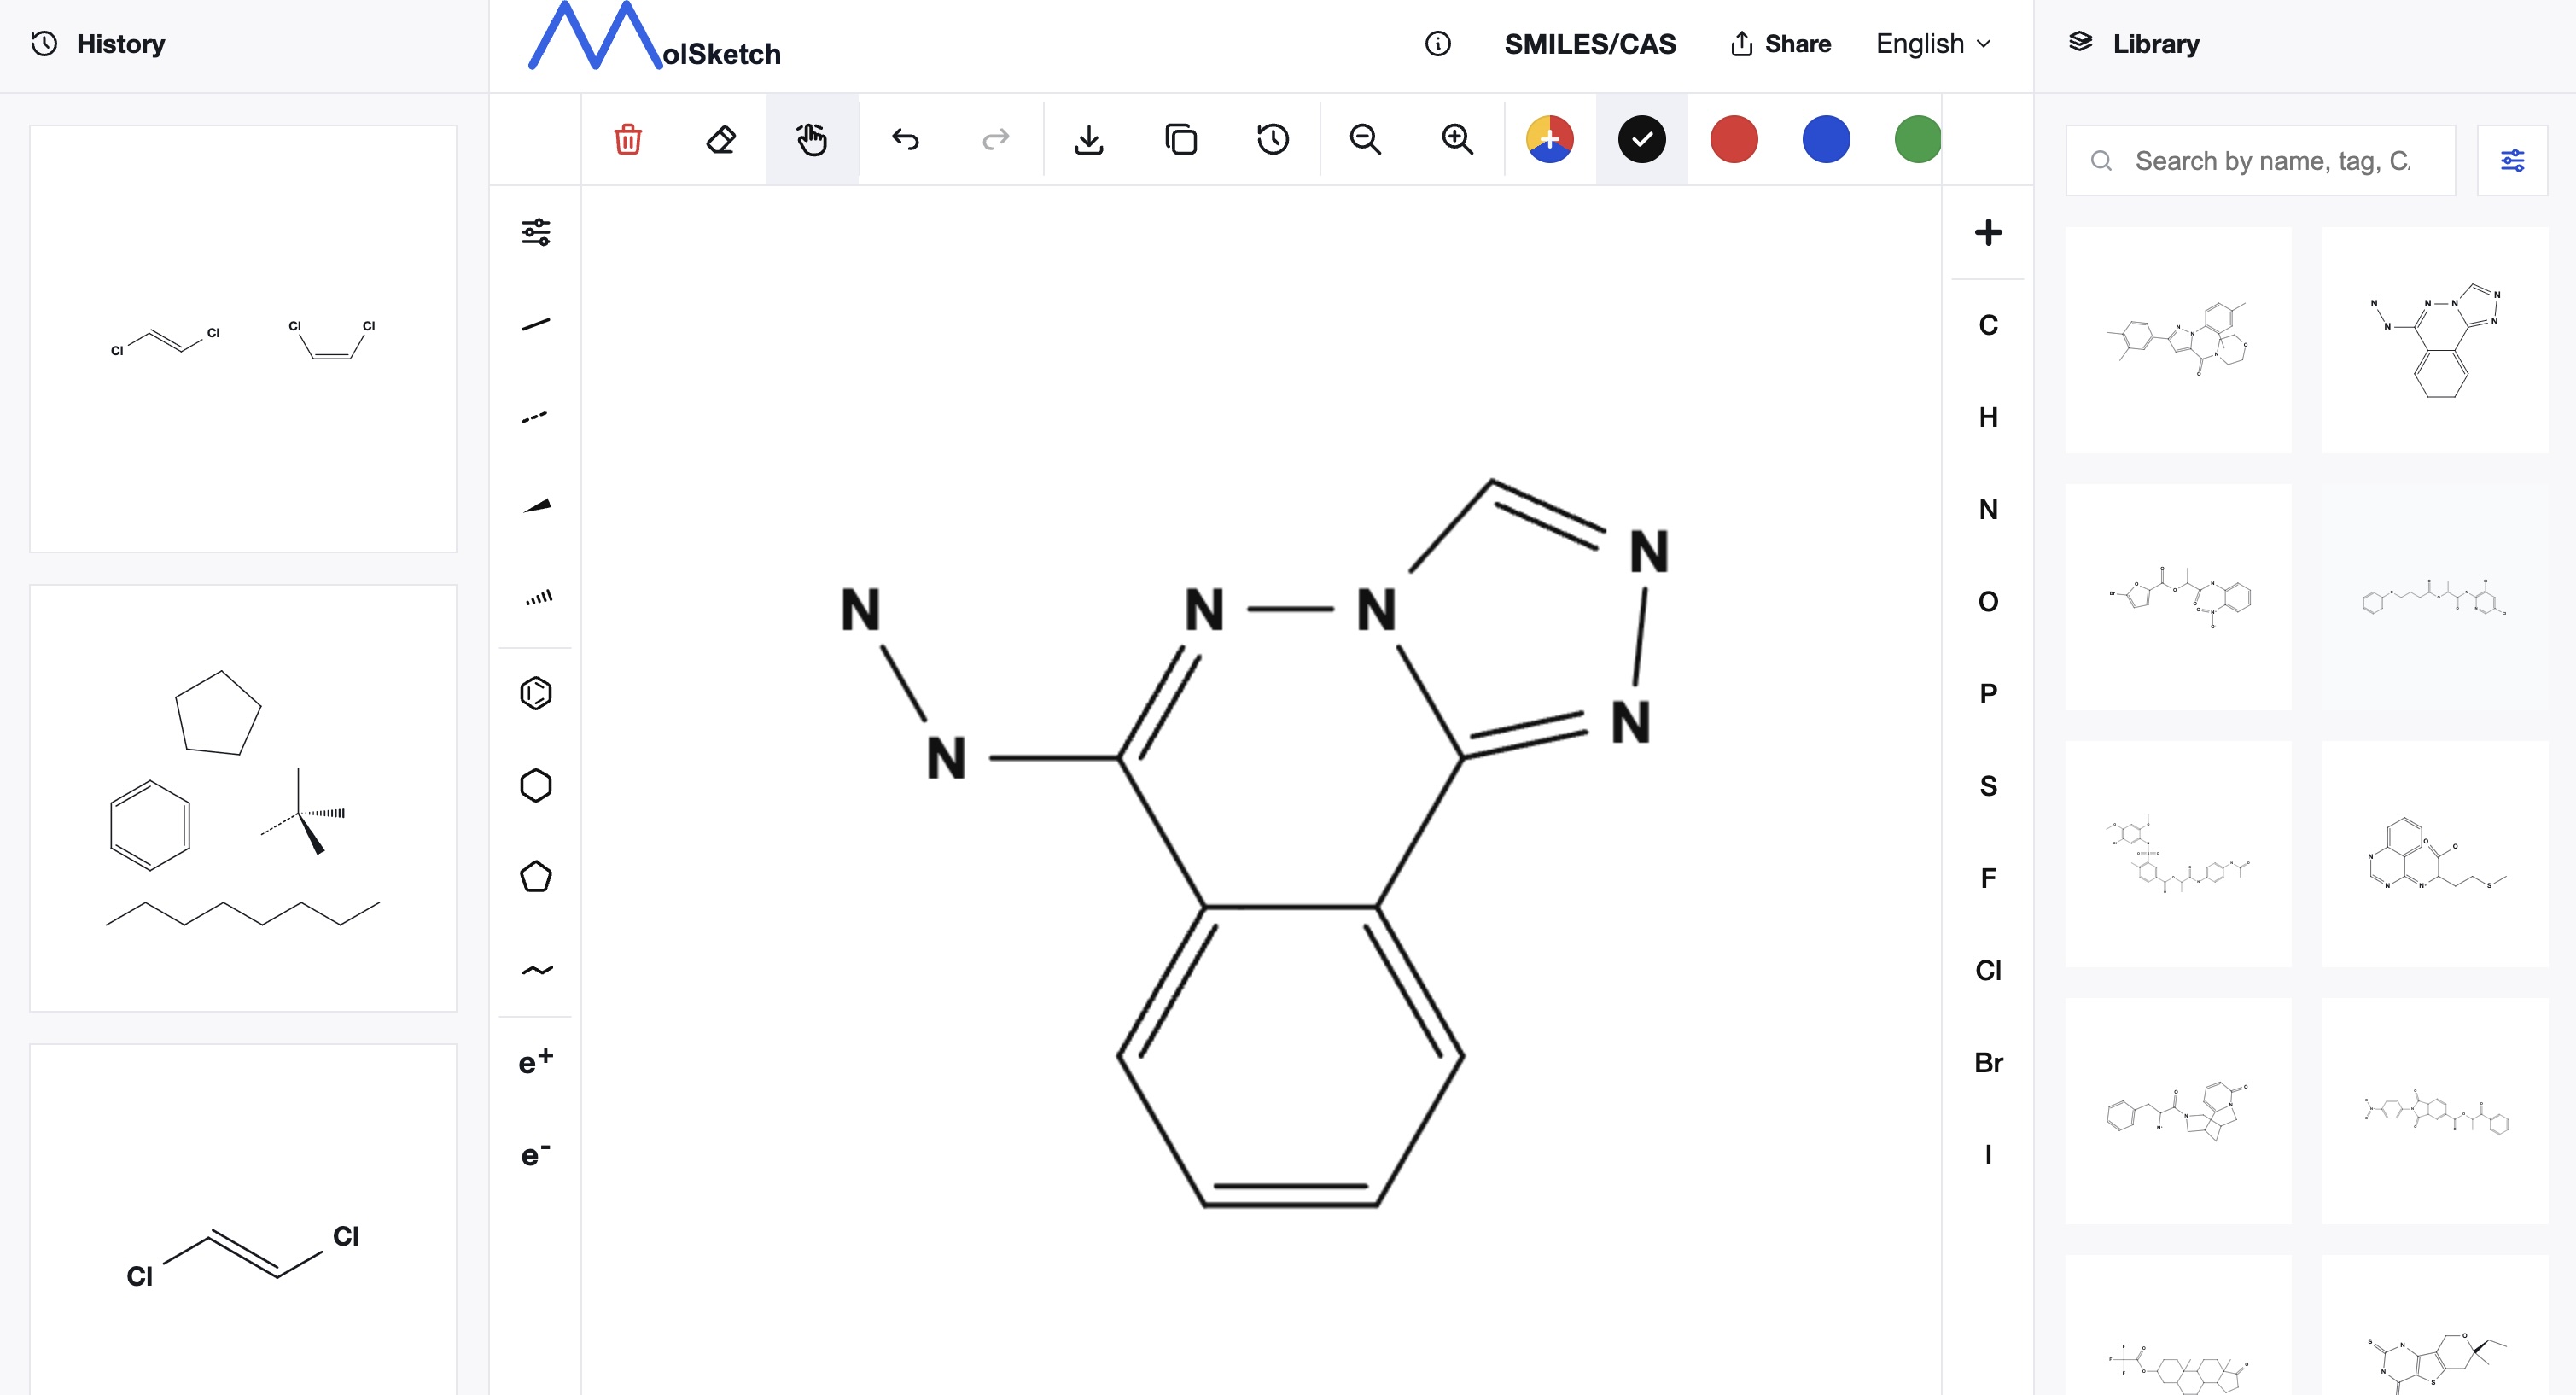Image resolution: width=2576 pixels, height=1395 pixels.
Task: Click the copy structure icon
Action: click(1181, 139)
